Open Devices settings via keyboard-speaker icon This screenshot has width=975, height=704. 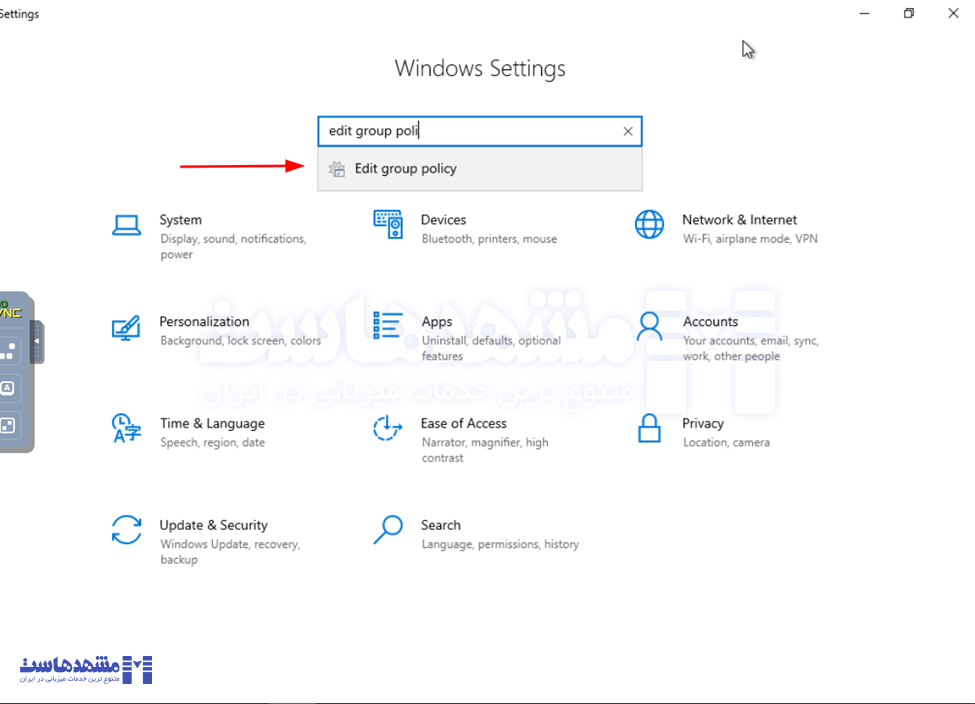[x=387, y=224]
